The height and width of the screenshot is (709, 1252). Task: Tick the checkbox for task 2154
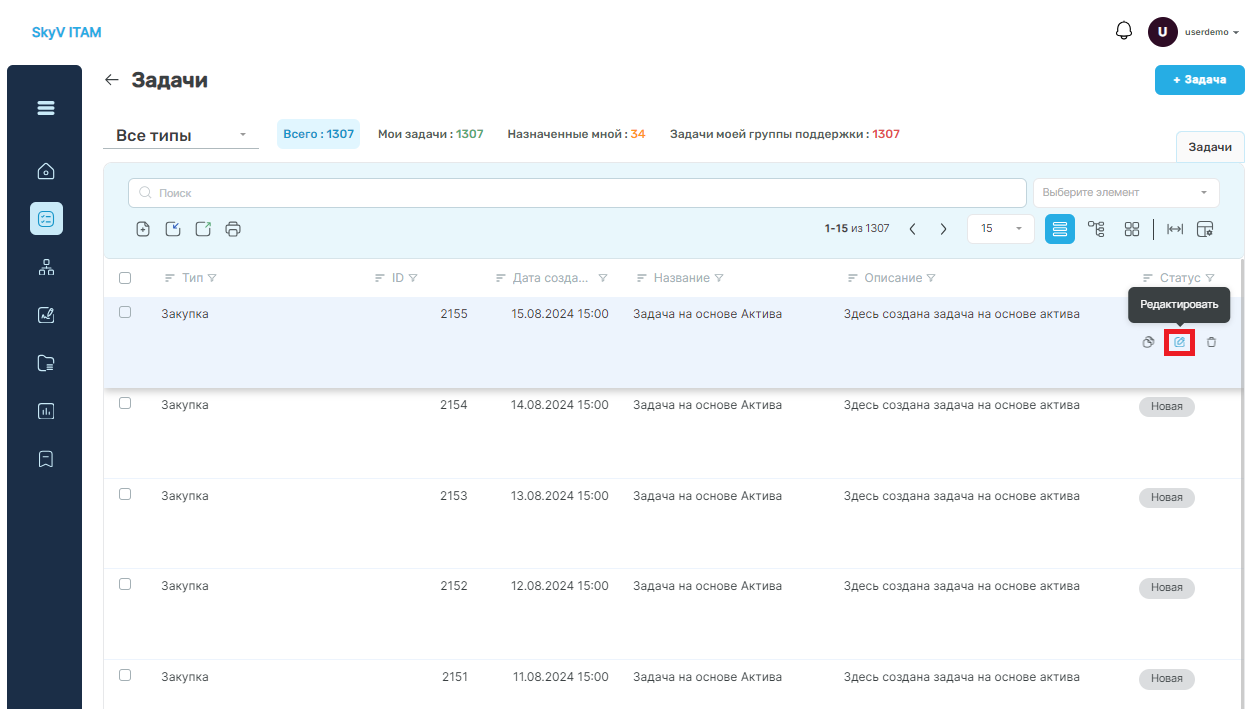pyautogui.click(x=125, y=403)
